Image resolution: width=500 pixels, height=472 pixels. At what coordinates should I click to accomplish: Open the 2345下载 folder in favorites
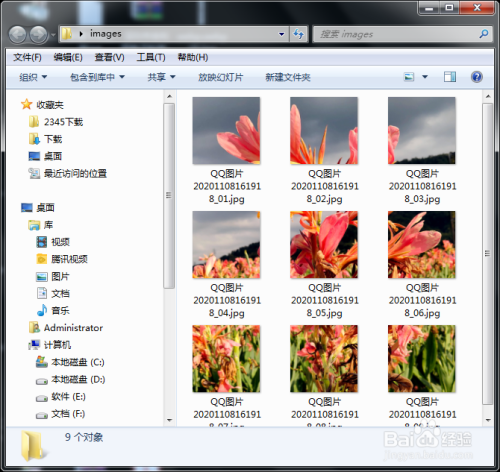pyautogui.click(x=56, y=122)
